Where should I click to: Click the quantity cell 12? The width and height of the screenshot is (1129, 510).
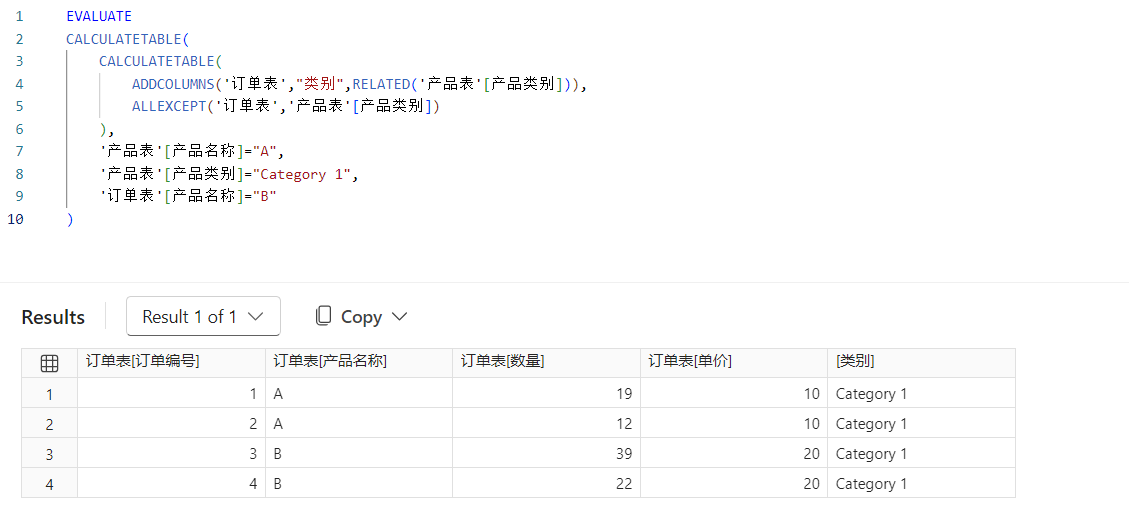[546, 424]
